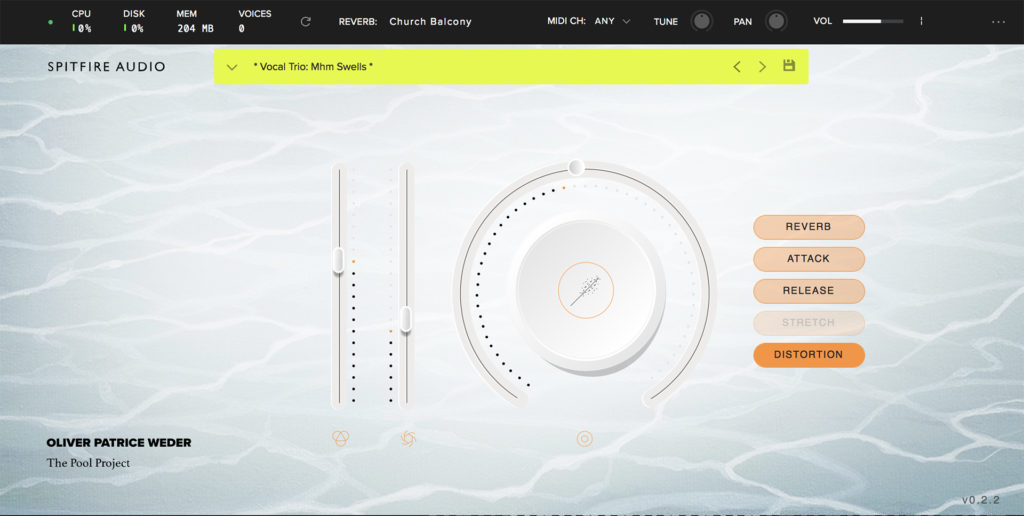Viewport: 1024px width, 516px height.
Task: Save the preset with the floppy disk icon
Action: (789, 66)
